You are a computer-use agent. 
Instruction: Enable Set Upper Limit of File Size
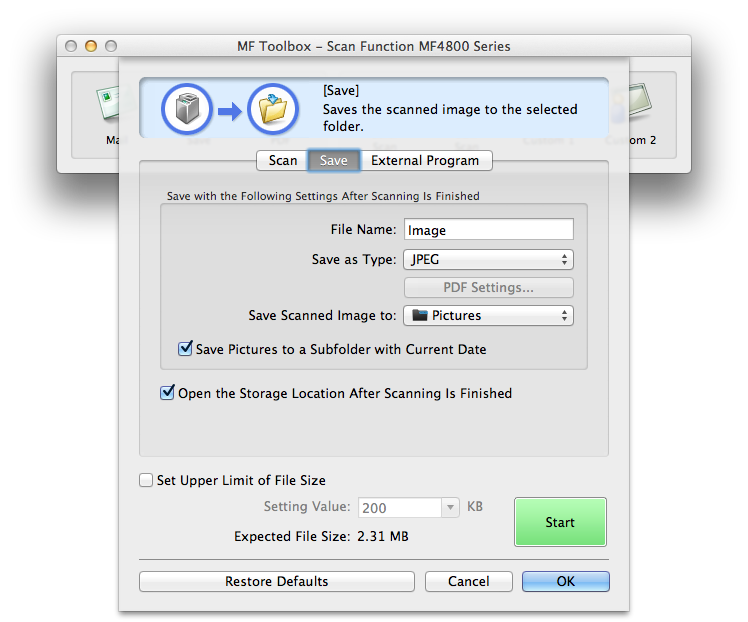point(146,480)
